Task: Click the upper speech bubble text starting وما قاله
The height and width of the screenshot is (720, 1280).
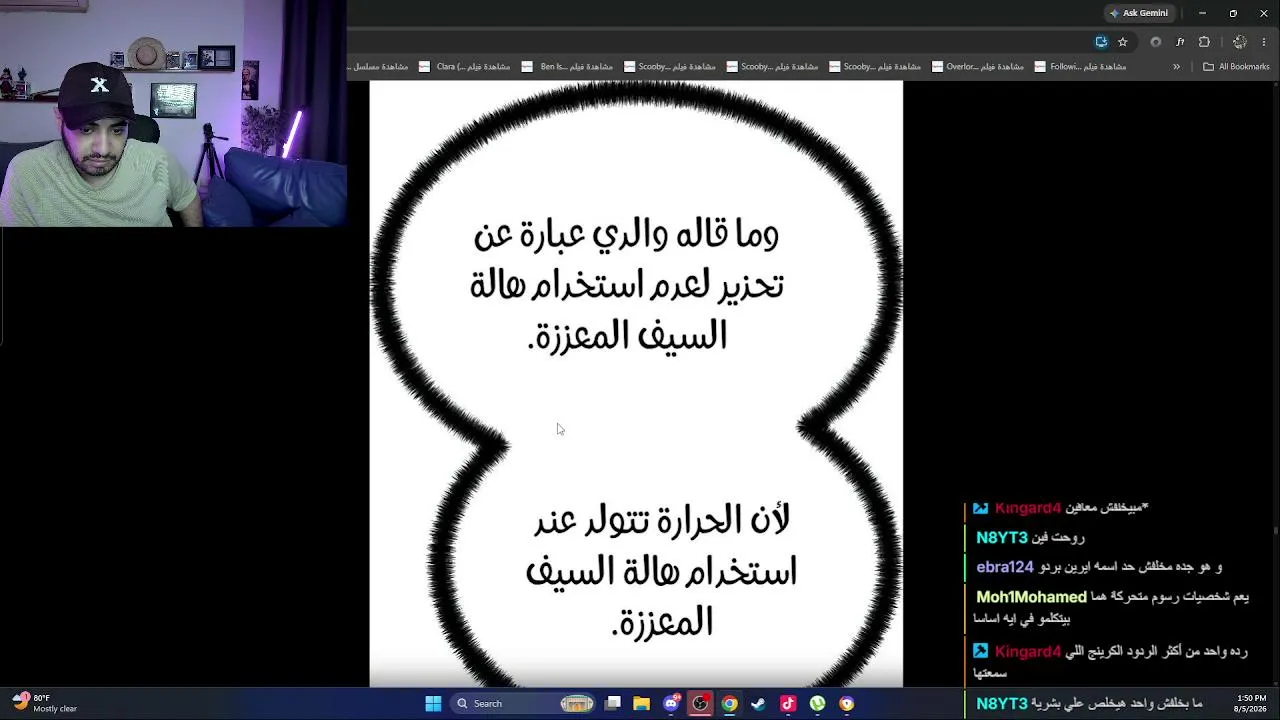Action: point(626,285)
